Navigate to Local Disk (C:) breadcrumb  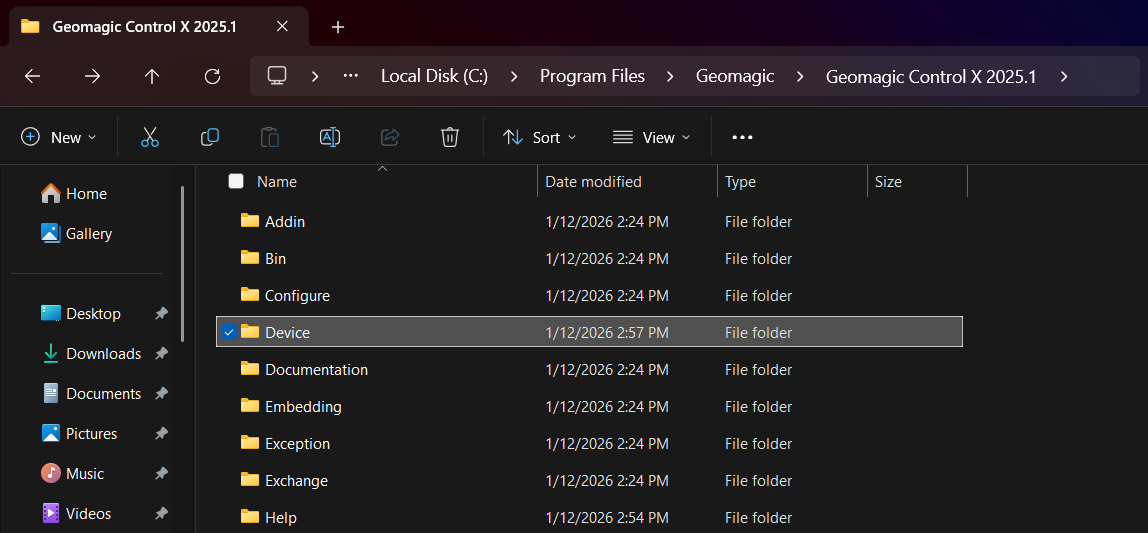click(x=434, y=76)
